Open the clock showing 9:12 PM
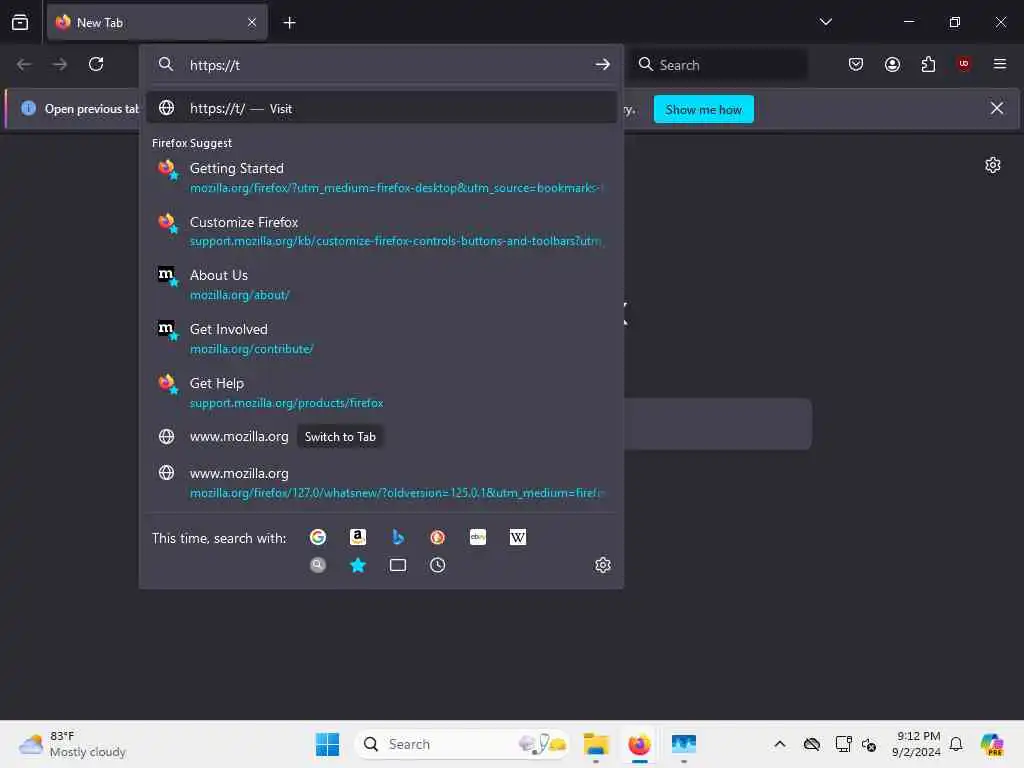Screen dimensions: 1024x768 [x=917, y=744]
